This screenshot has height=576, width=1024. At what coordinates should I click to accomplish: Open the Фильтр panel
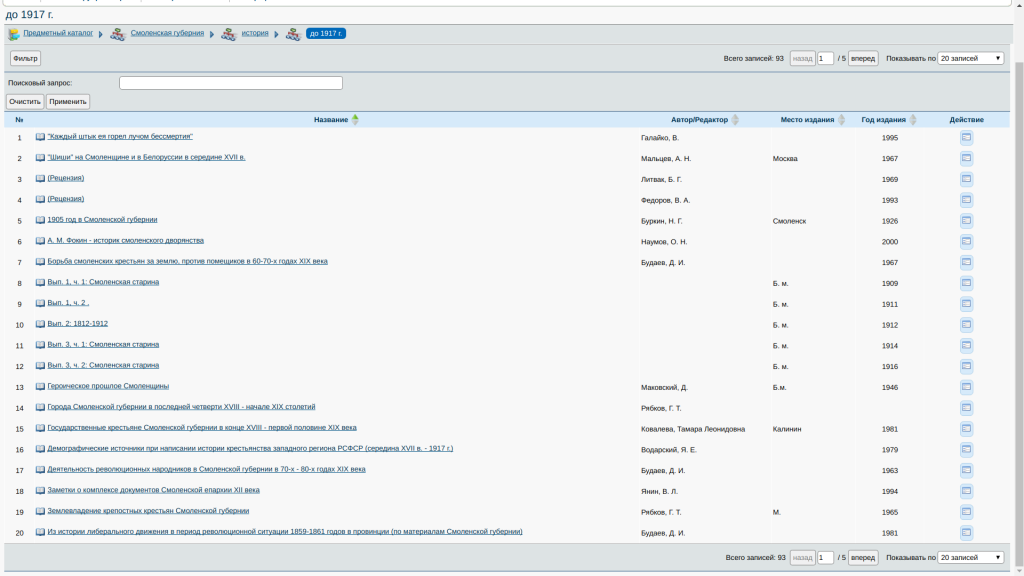pyautogui.click(x=25, y=58)
